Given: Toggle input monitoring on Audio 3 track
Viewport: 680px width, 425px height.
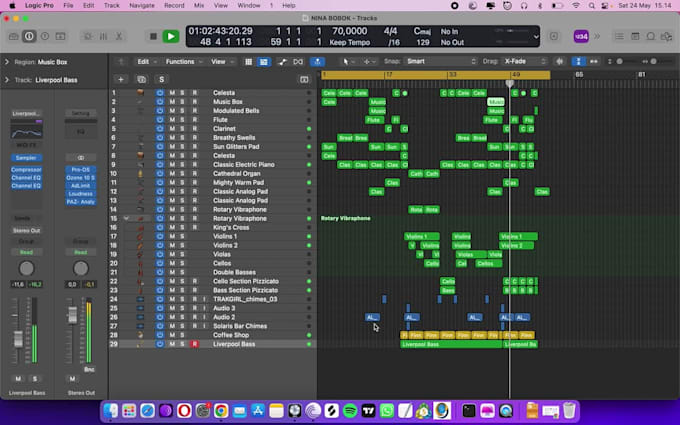Looking at the screenshot, I should (x=205, y=308).
